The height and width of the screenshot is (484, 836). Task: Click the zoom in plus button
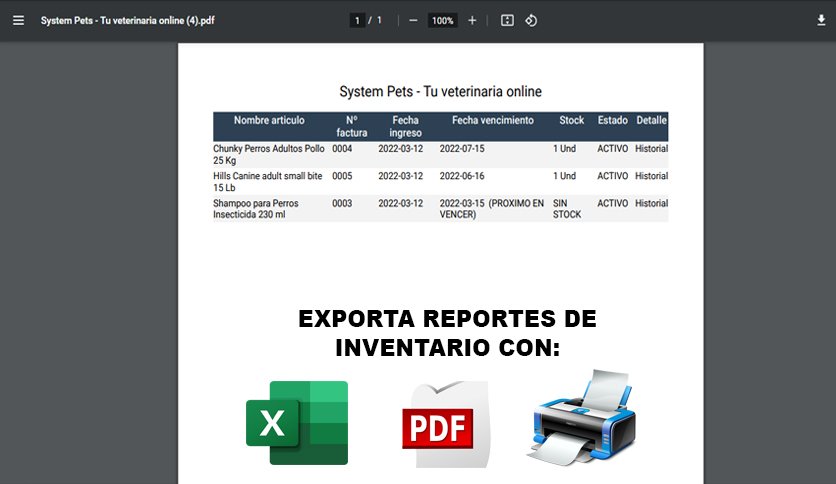coord(472,20)
